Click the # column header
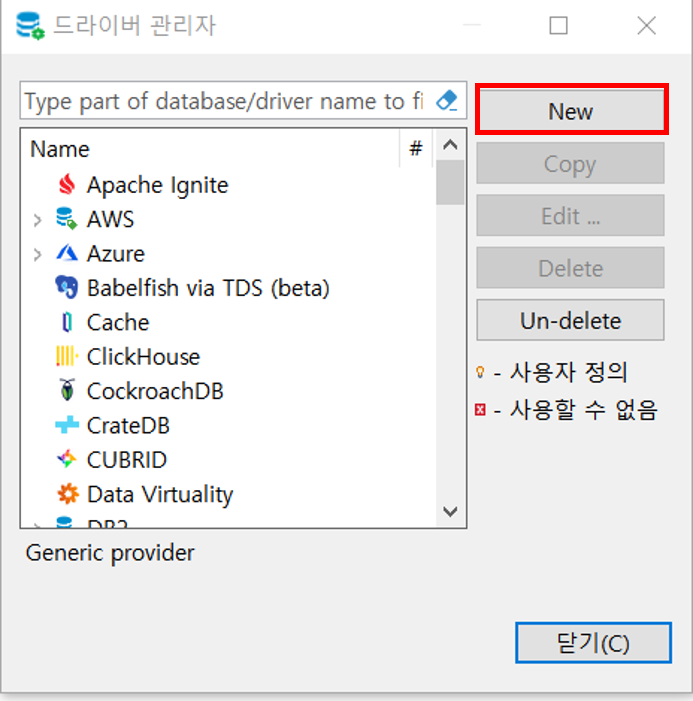 click(416, 148)
